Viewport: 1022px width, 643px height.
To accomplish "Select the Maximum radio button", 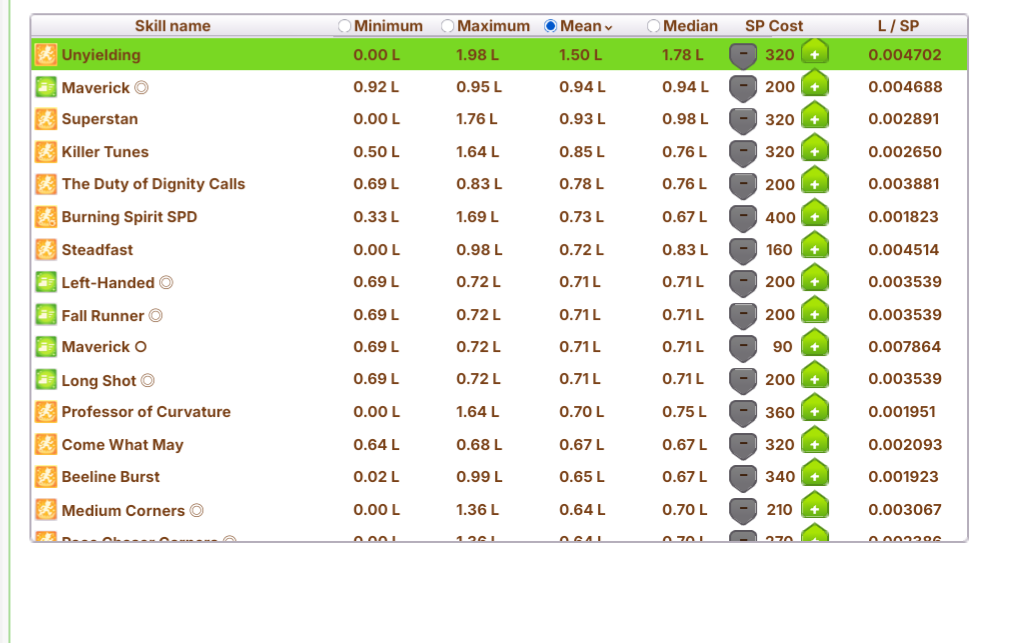I will click(x=447, y=26).
